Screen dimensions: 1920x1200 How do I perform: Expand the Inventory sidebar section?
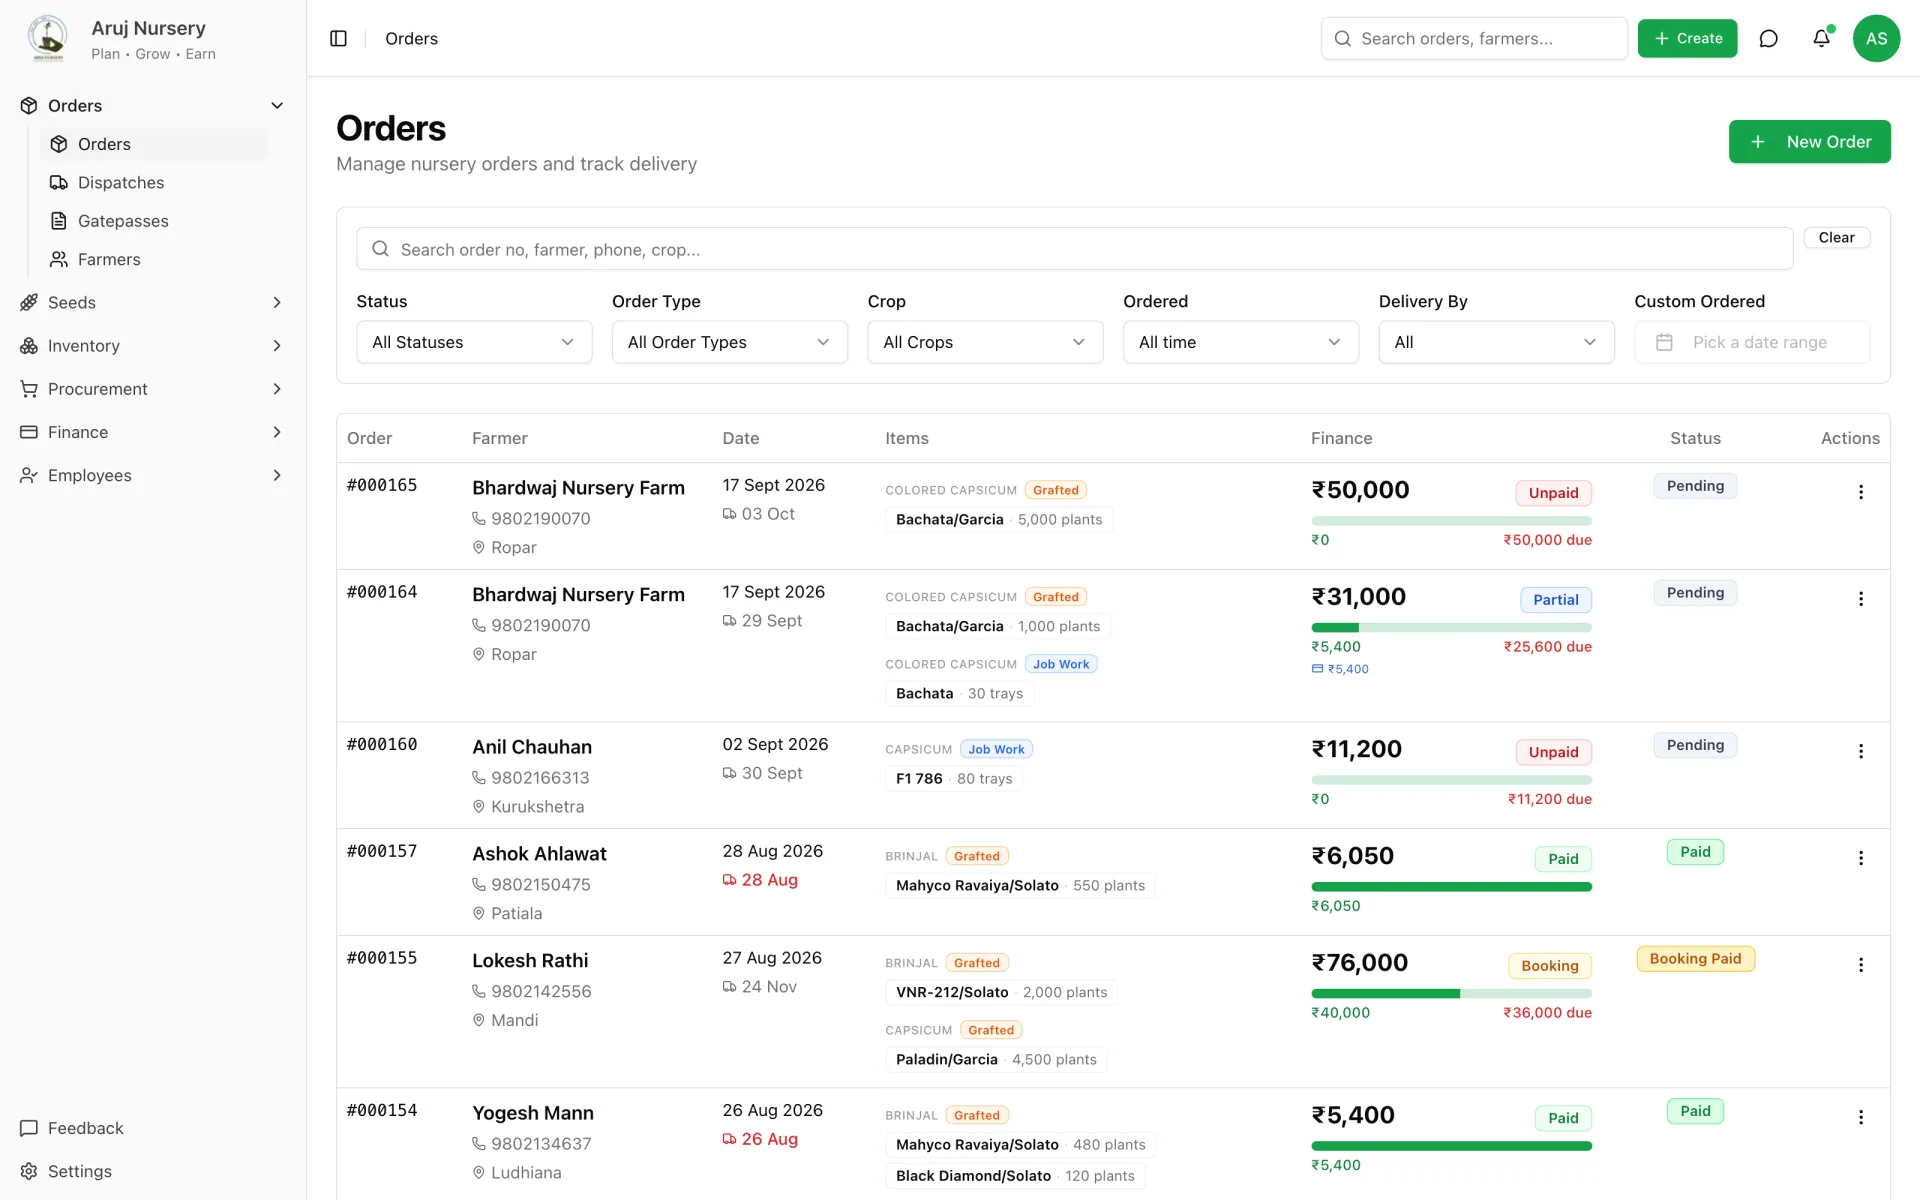pyautogui.click(x=277, y=346)
